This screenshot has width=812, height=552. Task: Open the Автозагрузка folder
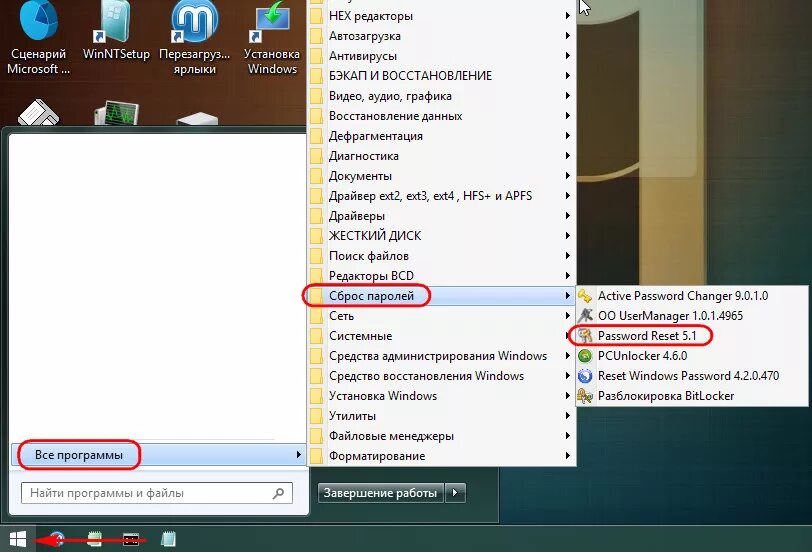click(x=442, y=36)
